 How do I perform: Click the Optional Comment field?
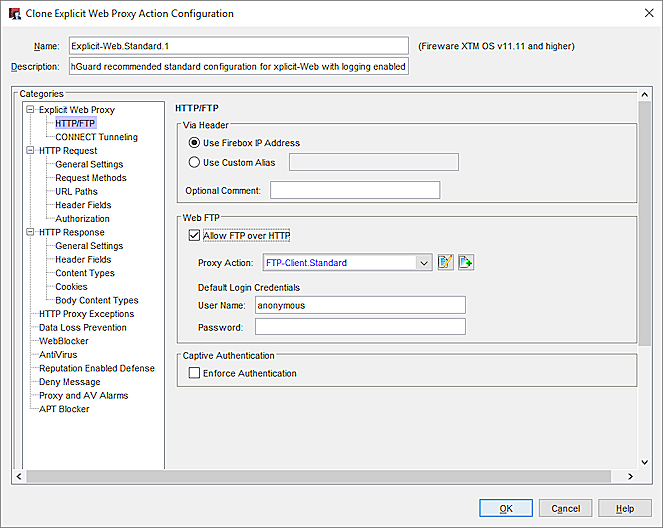coord(355,190)
